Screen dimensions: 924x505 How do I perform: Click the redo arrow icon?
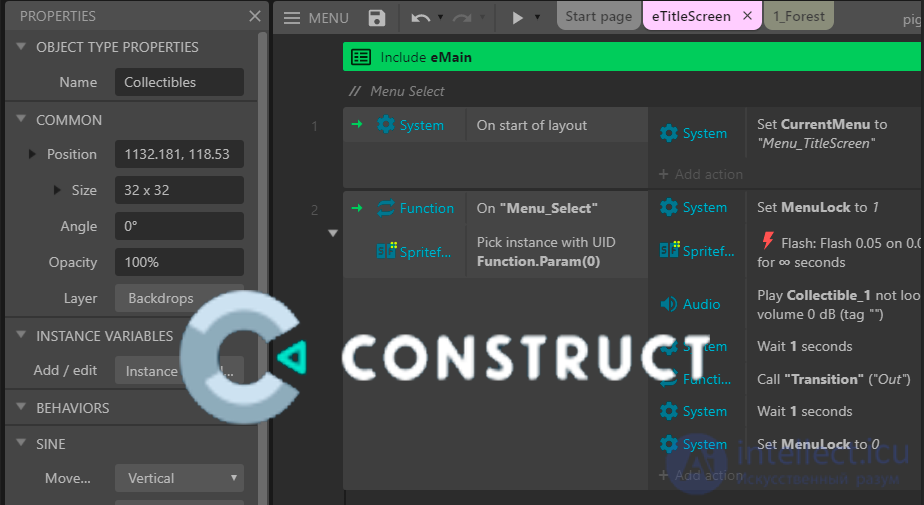462,18
